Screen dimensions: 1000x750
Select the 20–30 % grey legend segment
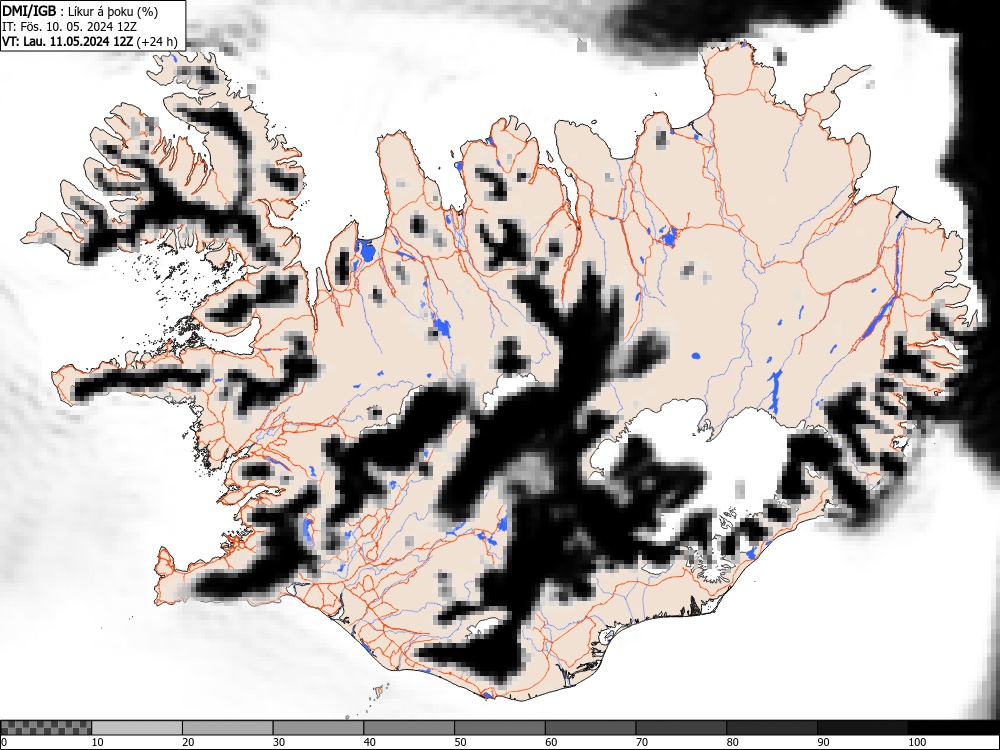(x=228, y=728)
